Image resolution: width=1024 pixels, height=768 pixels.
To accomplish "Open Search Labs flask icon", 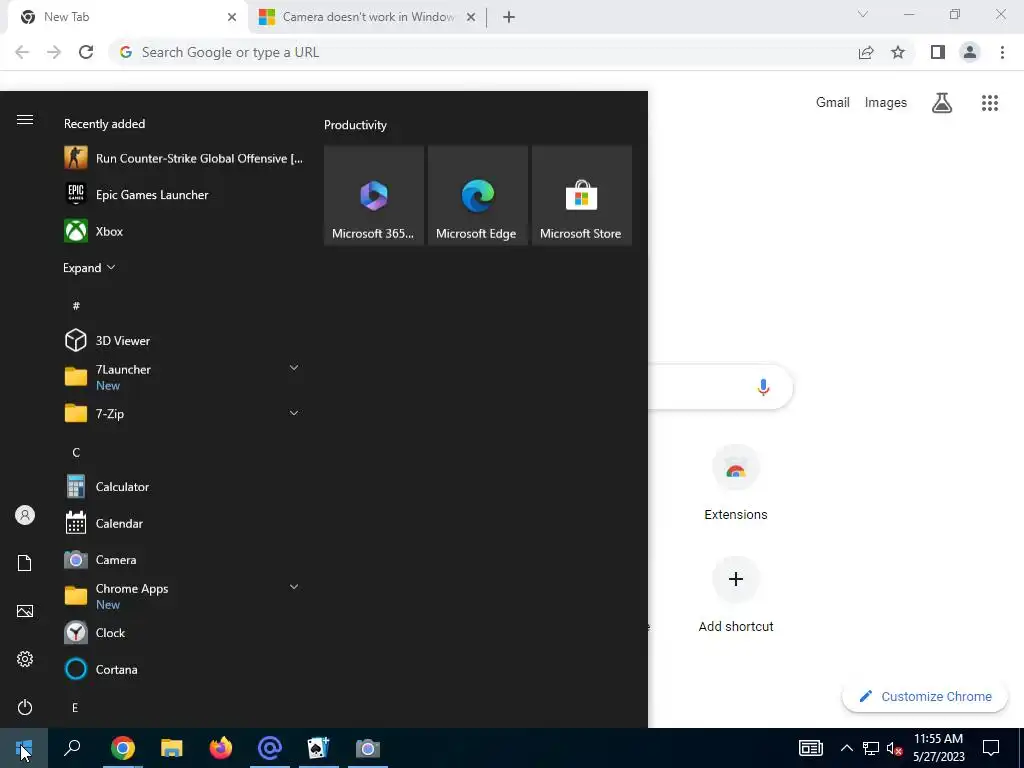I will point(942,103).
